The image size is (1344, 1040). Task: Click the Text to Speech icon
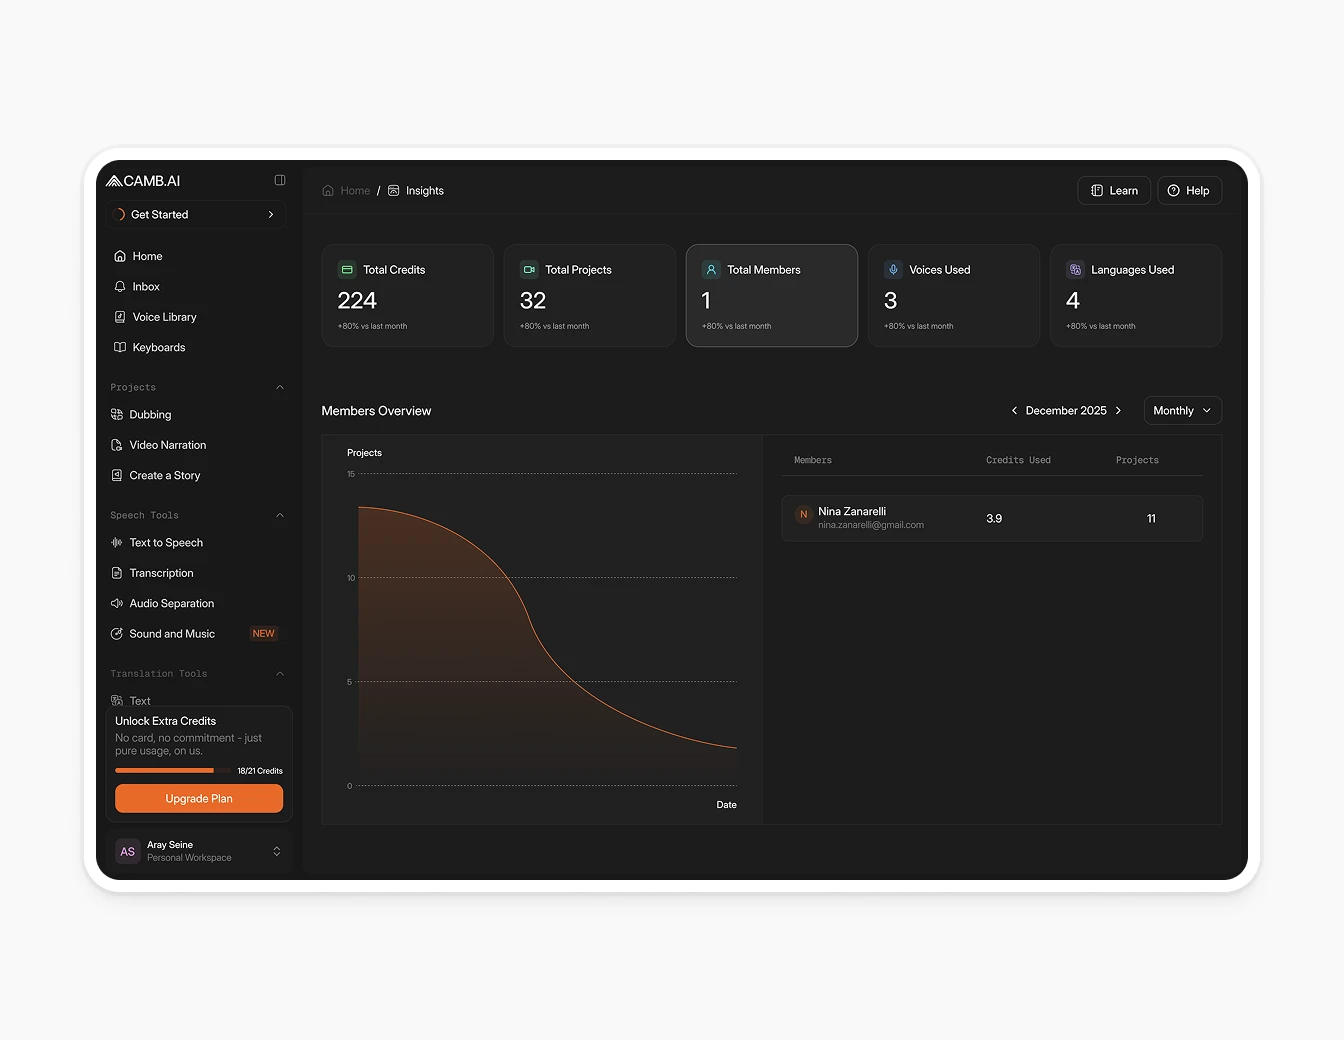[118, 542]
